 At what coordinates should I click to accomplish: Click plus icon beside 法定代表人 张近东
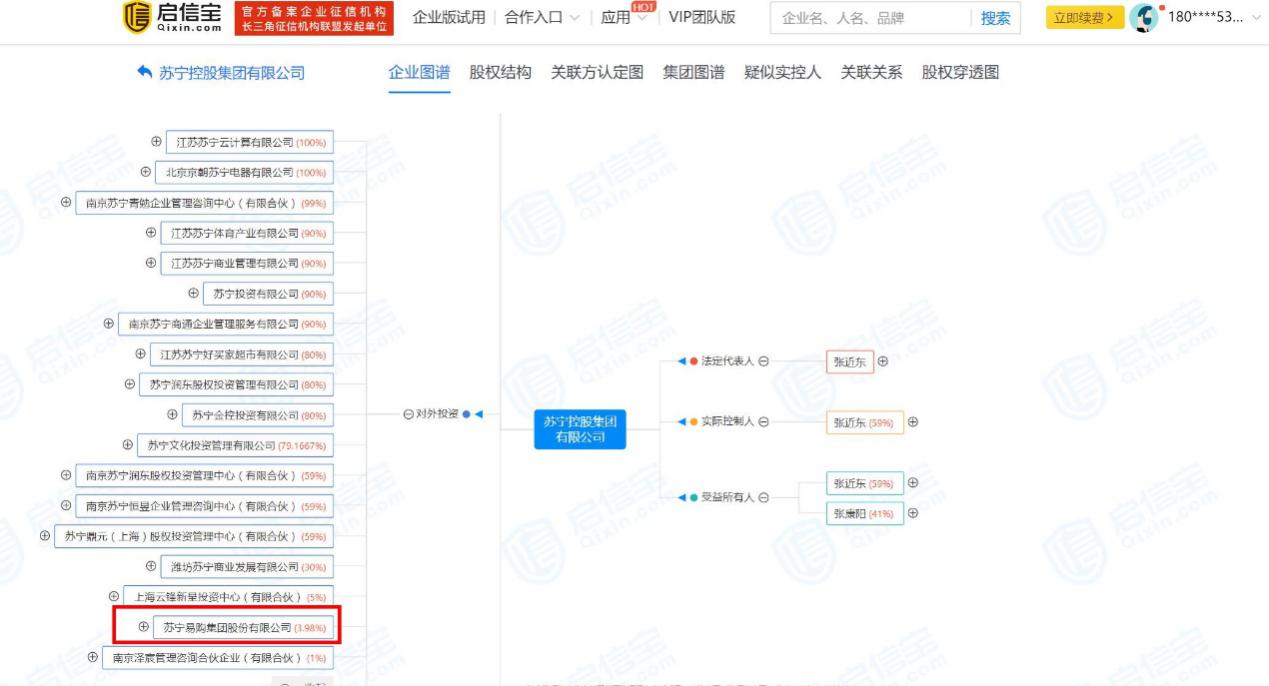coord(882,361)
